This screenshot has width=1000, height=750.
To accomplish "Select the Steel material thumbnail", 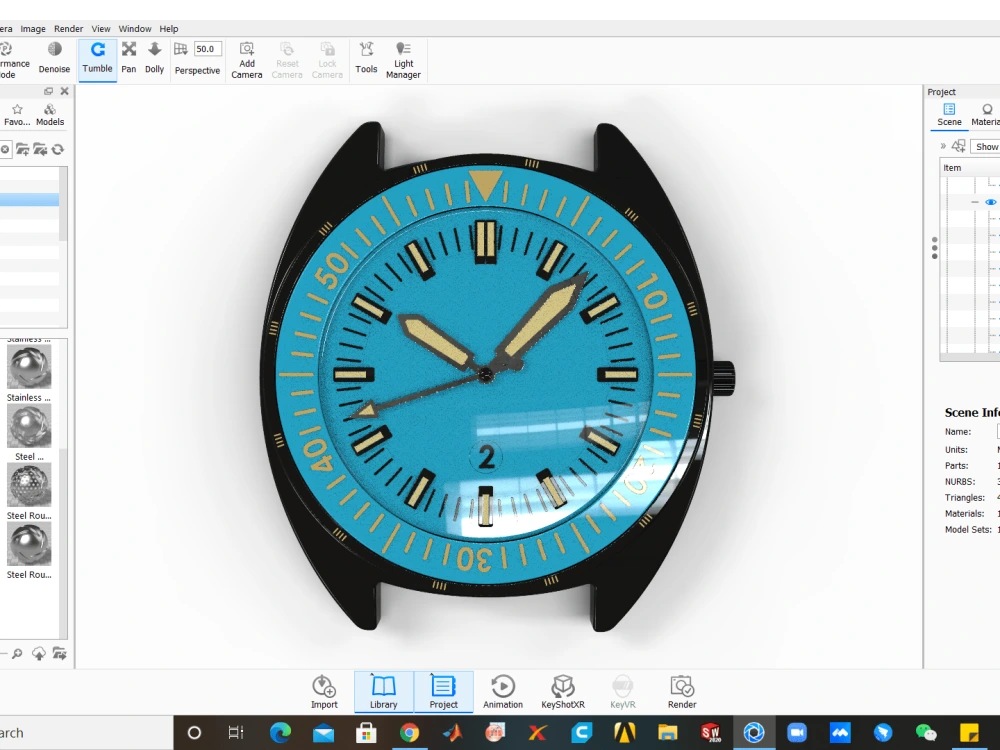I will (29, 426).
